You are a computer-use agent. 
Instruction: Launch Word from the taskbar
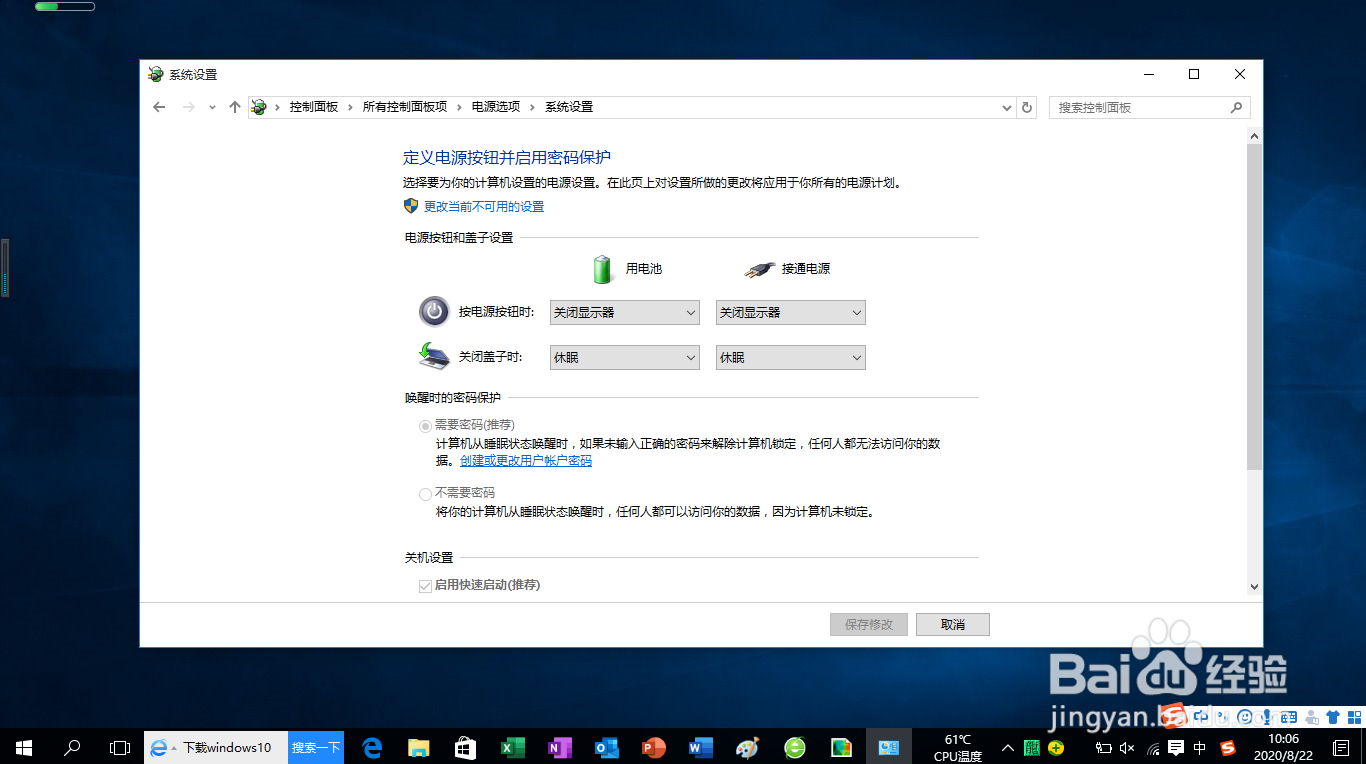tap(700, 747)
